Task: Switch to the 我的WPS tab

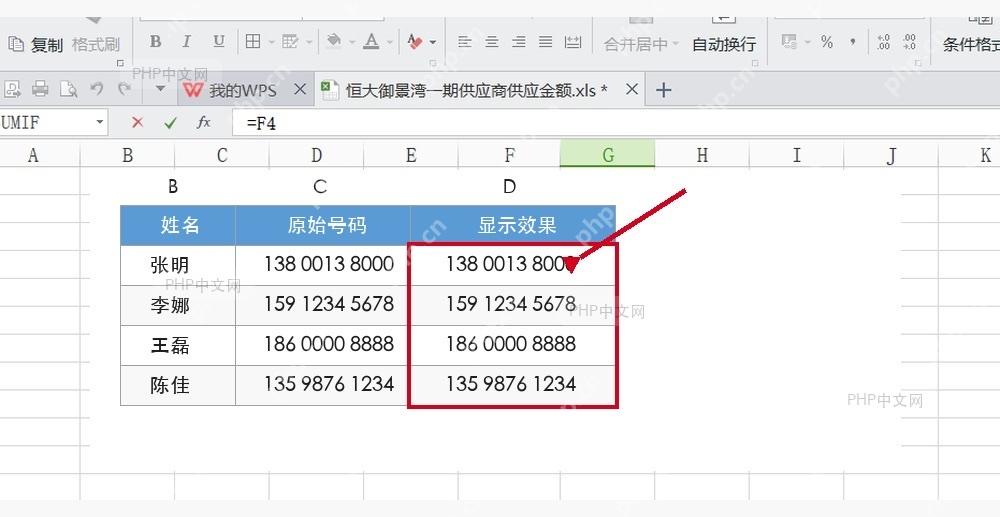Action: pyautogui.click(x=242, y=90)
